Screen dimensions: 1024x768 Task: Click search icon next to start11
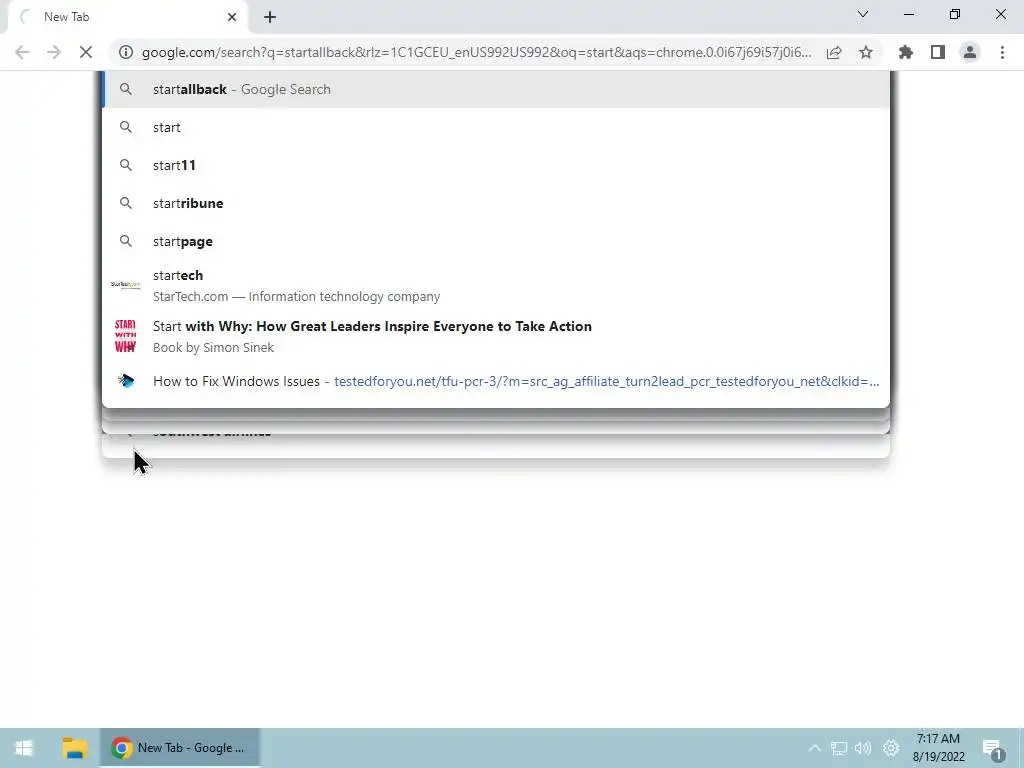(126, 165)
